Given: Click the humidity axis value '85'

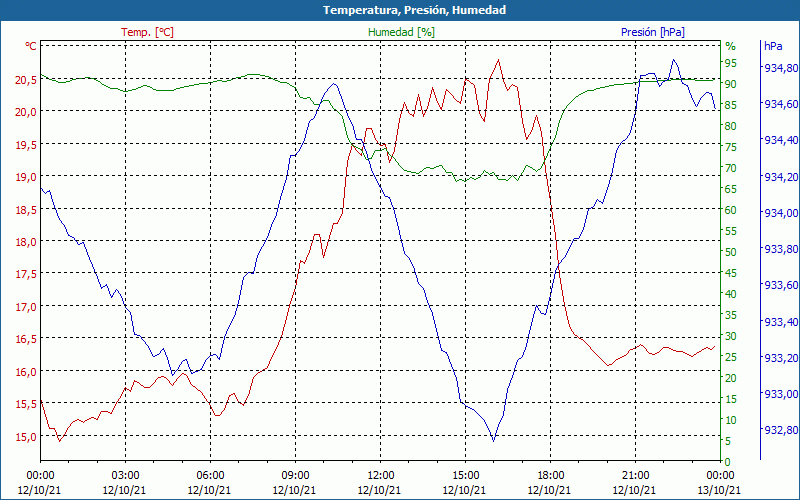Looking at the screenshot, I should click(731, 105).
